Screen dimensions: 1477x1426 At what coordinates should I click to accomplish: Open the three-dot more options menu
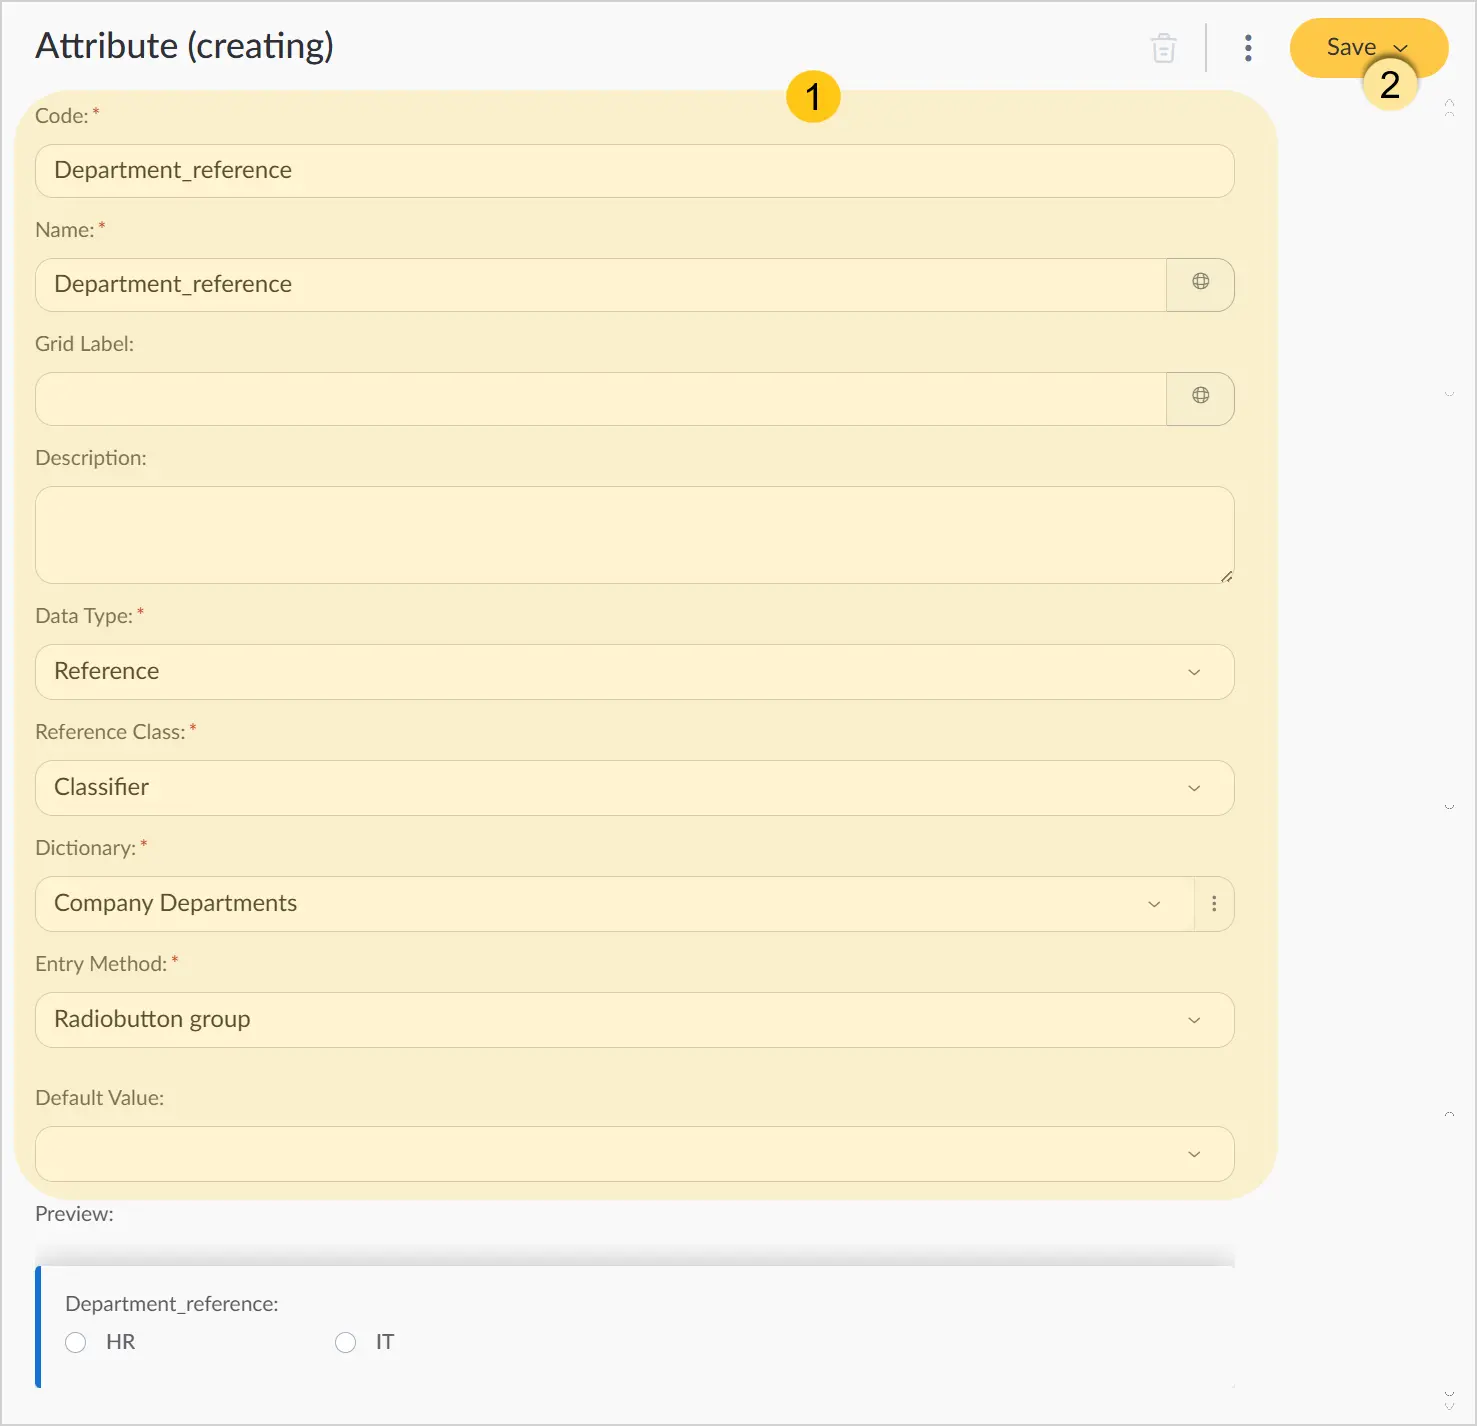coord(1248,48)
